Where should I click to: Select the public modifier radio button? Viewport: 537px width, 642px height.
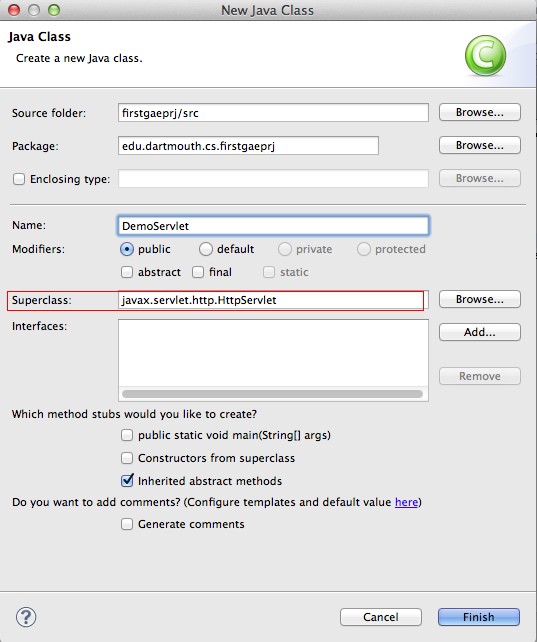pos(127,249)
